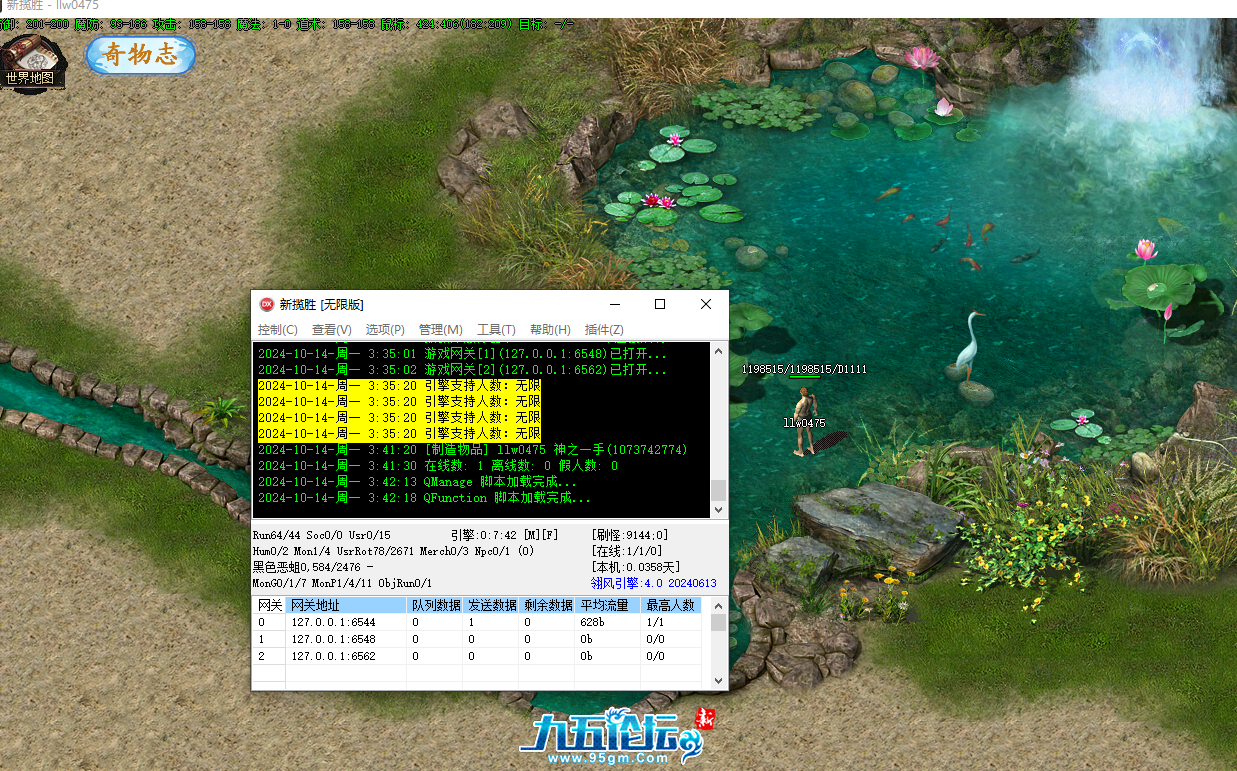Click the gateway table scroll-down arrow
Image resolution: width=1237 pixels, height=771 pixels.
coord(718,680)
